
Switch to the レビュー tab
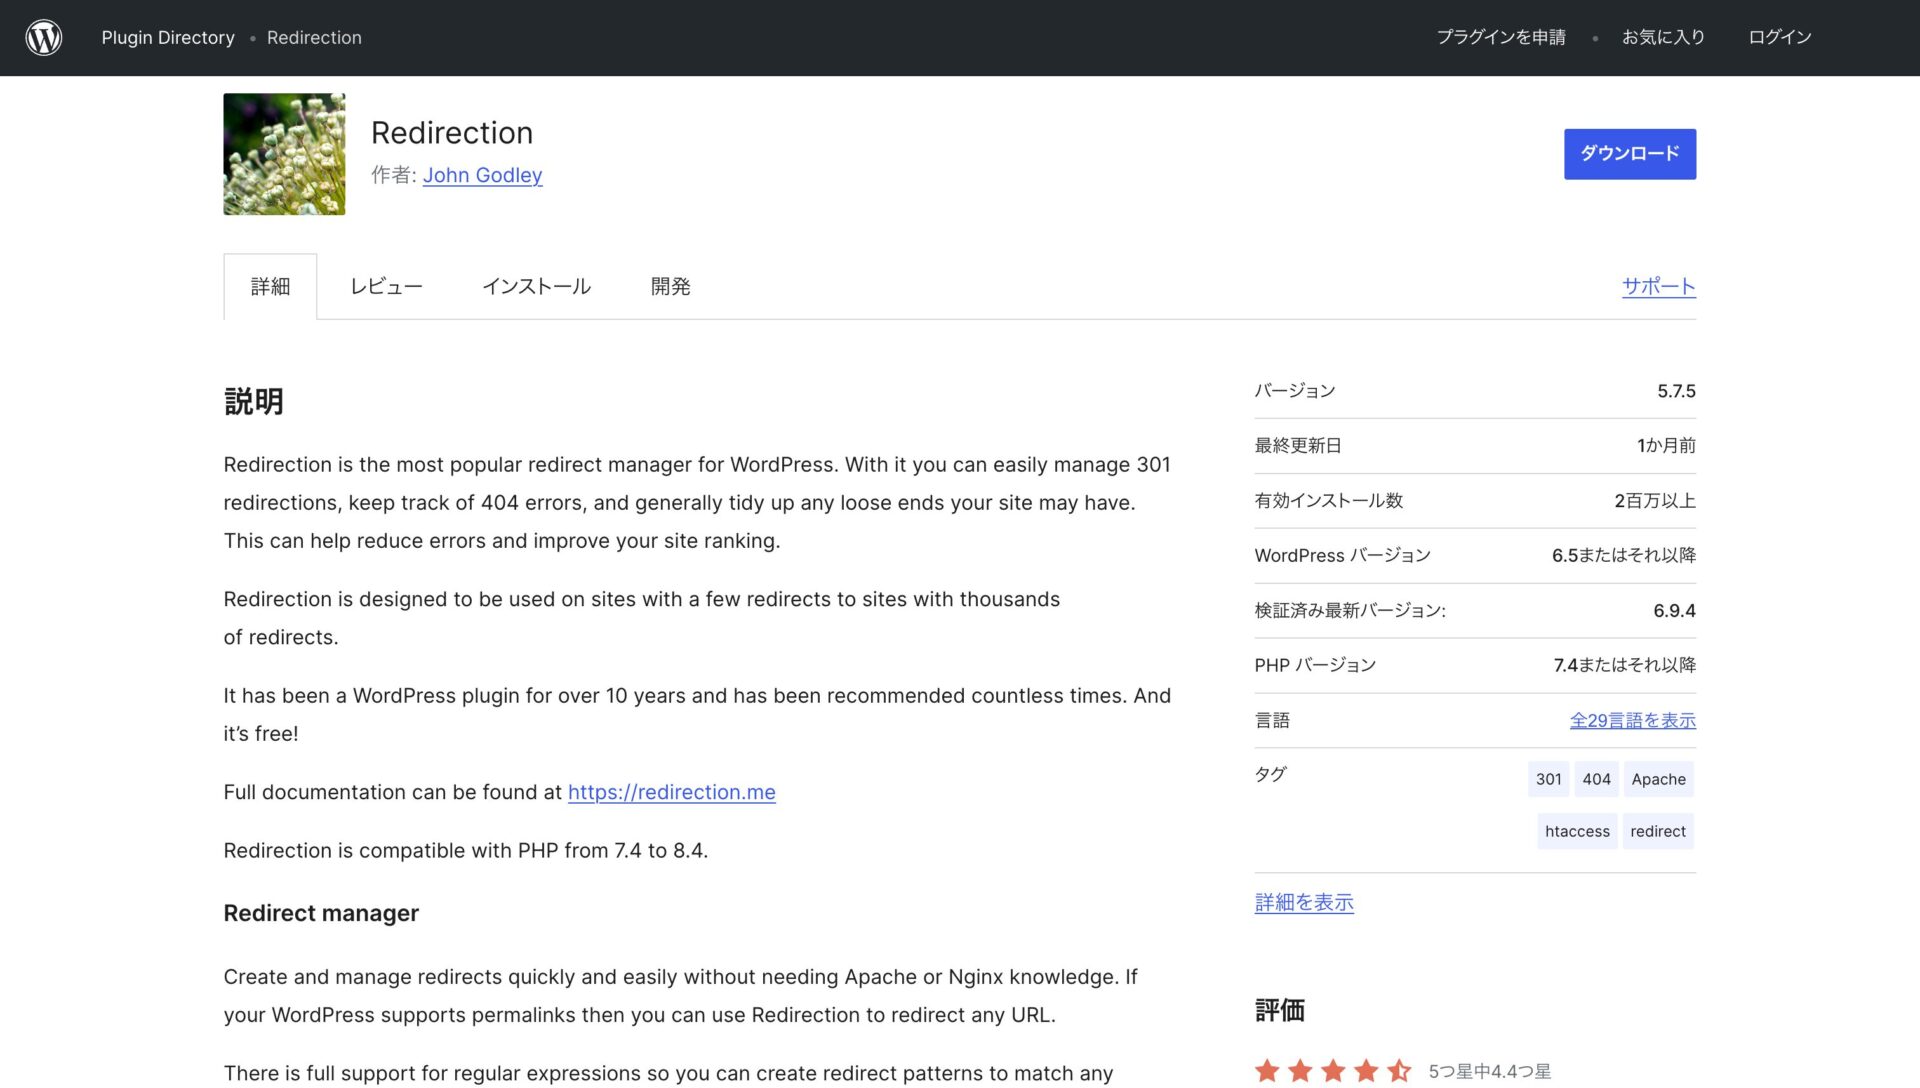(x=386, y=287)
